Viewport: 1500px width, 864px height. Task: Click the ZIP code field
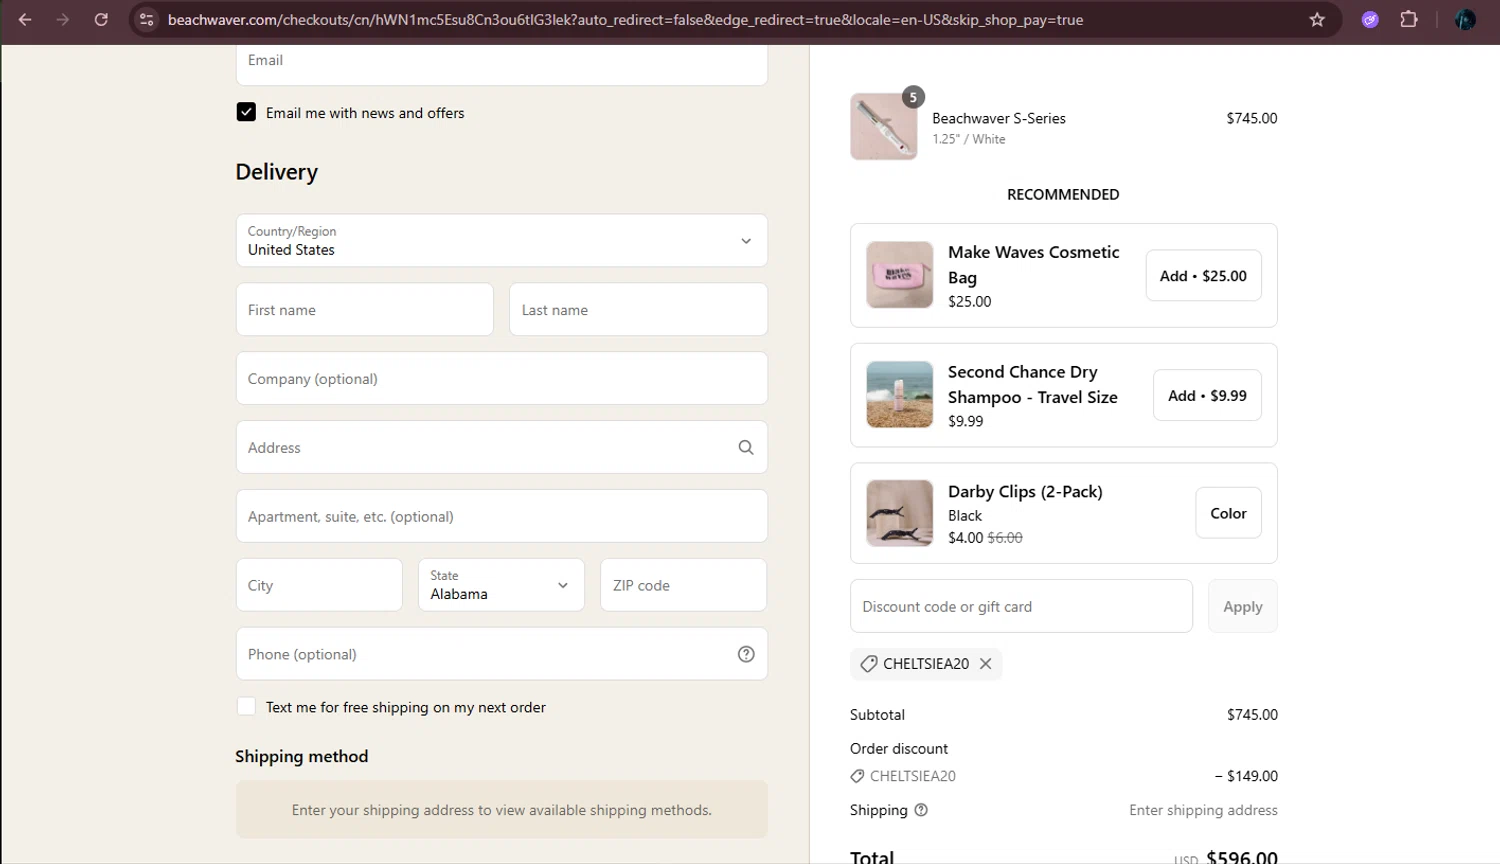684,585
